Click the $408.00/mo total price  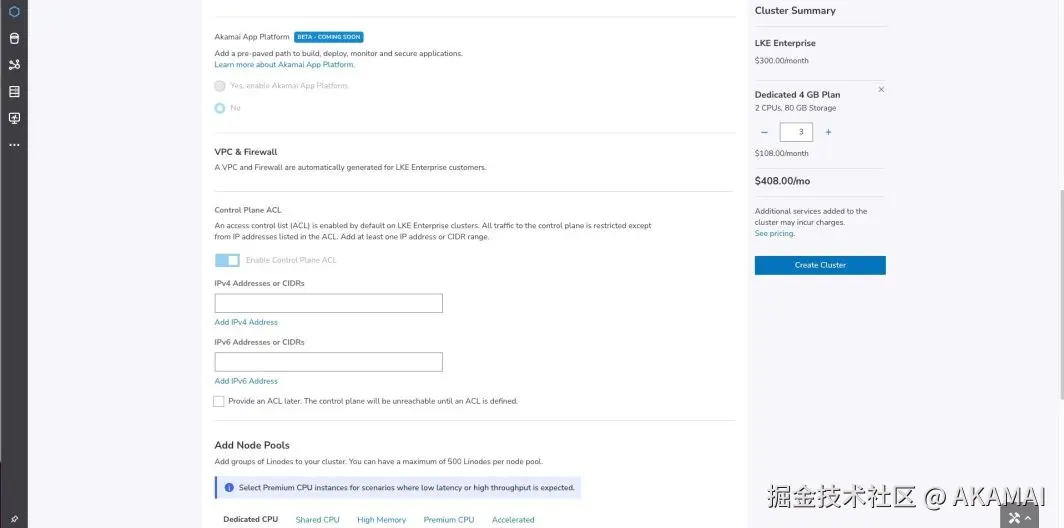[x=782, y=181]
